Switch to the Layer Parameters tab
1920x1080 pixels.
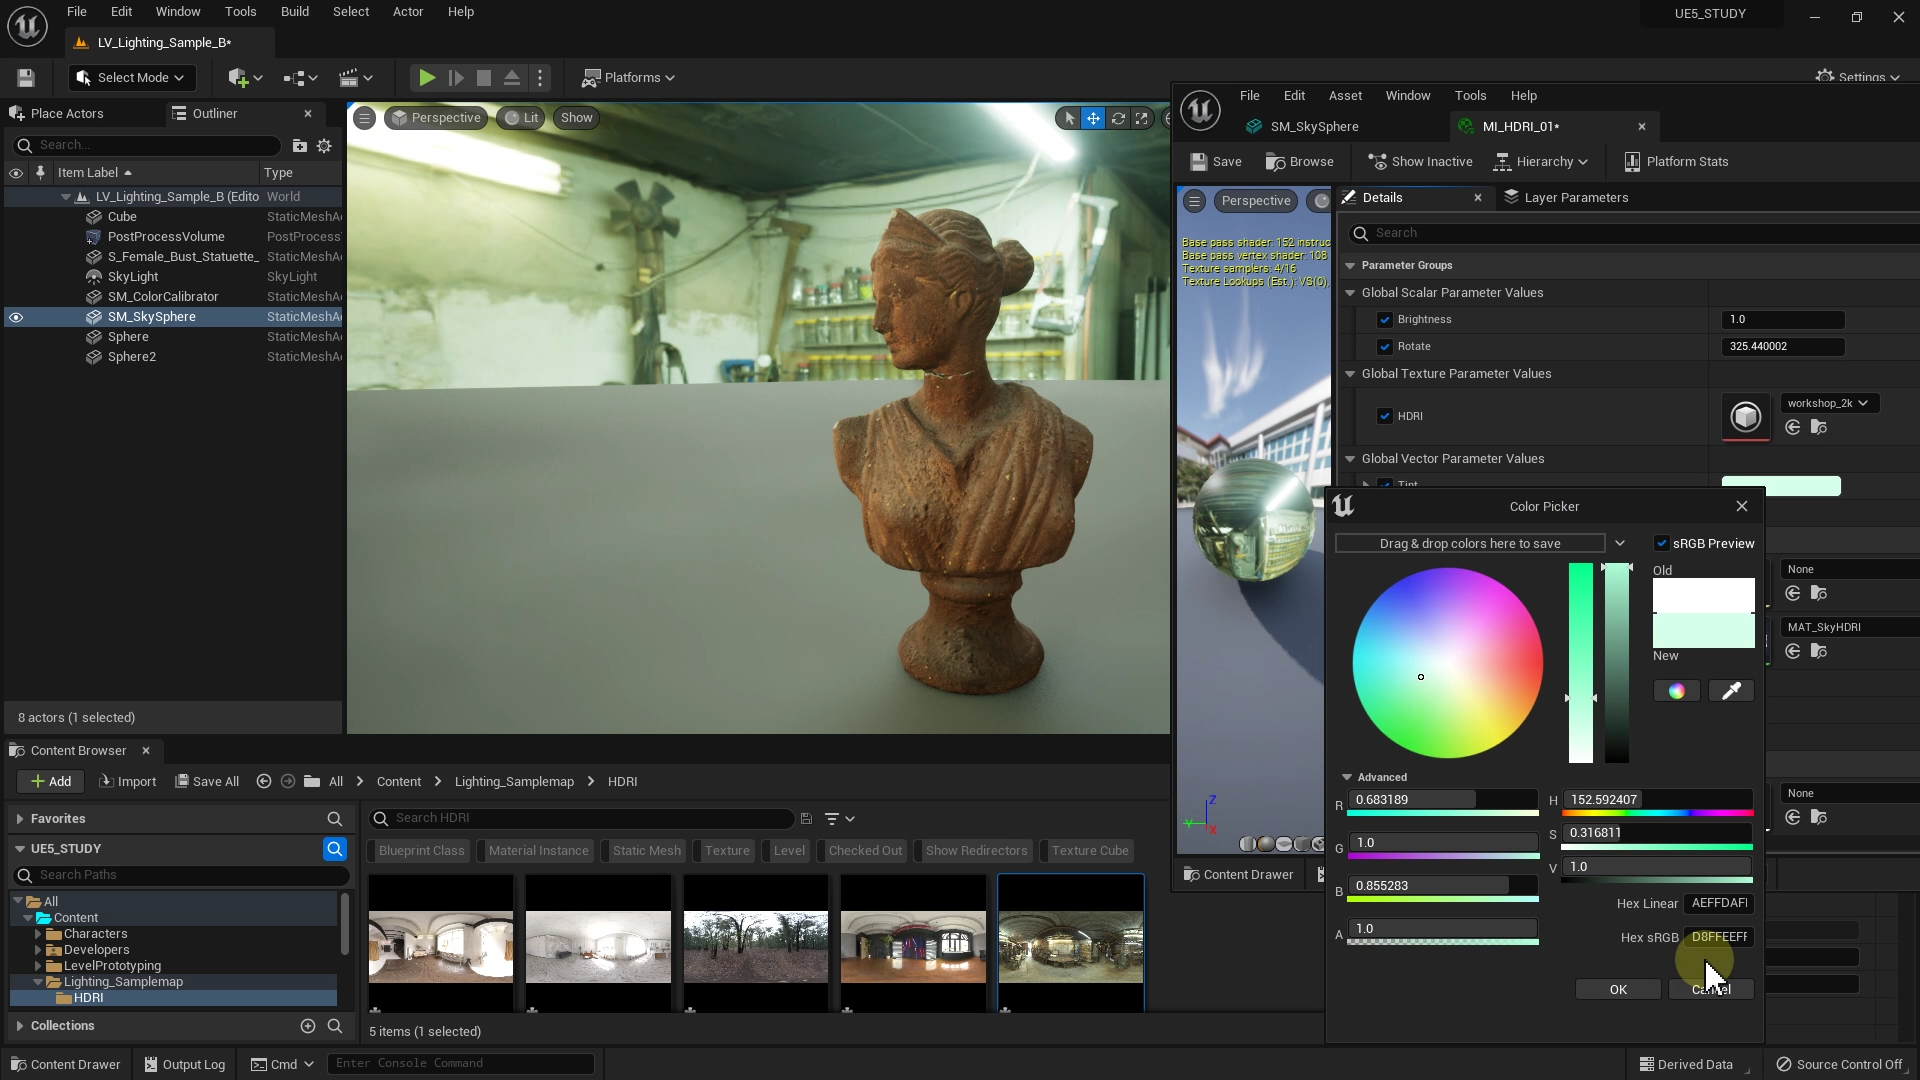[1566, 198]
